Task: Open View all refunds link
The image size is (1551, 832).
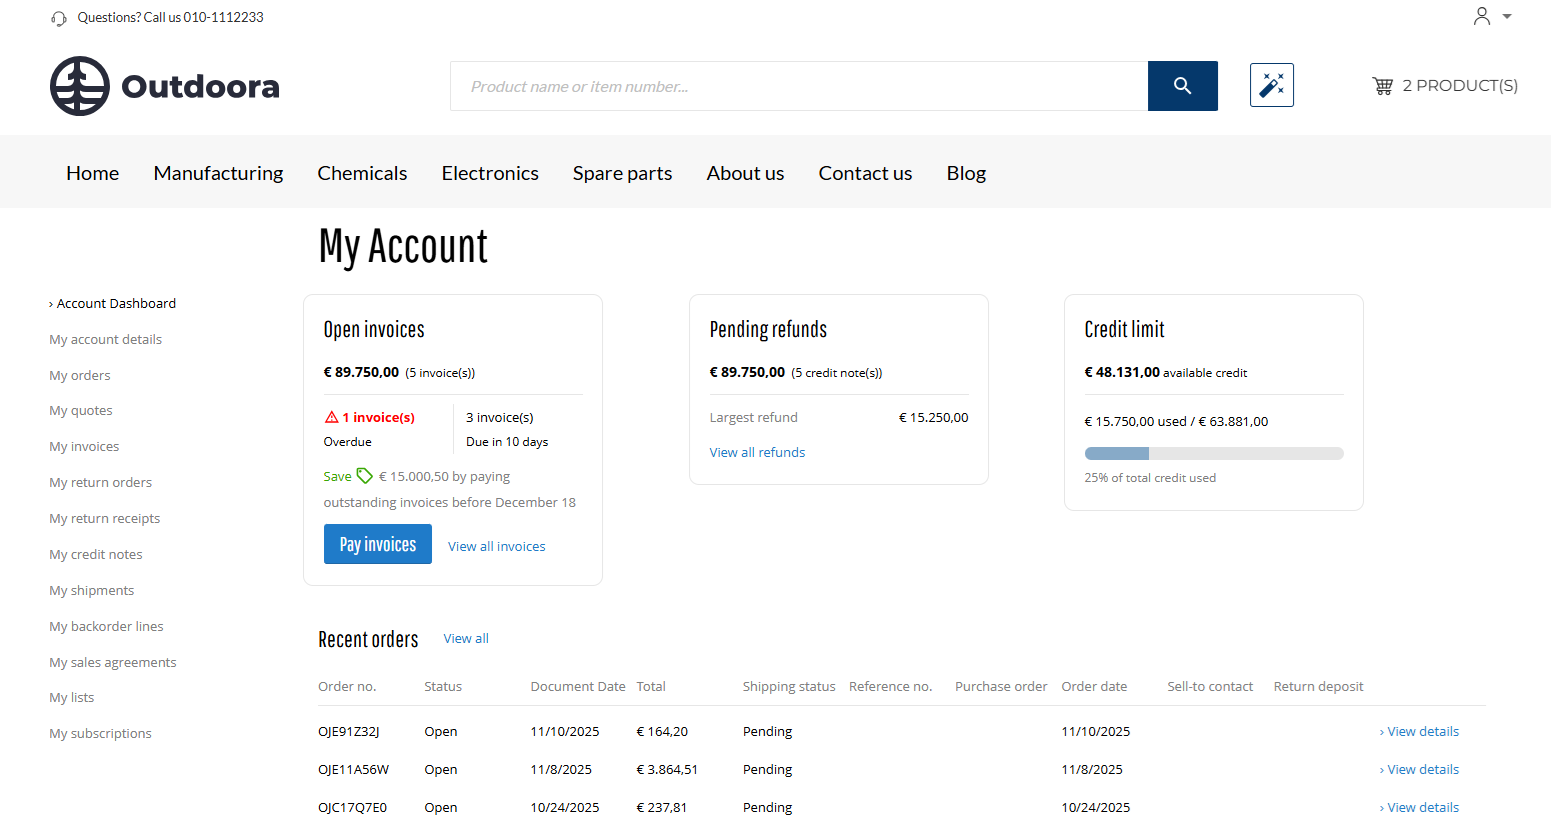Action: pyautogui.click(x=757, y=452)
